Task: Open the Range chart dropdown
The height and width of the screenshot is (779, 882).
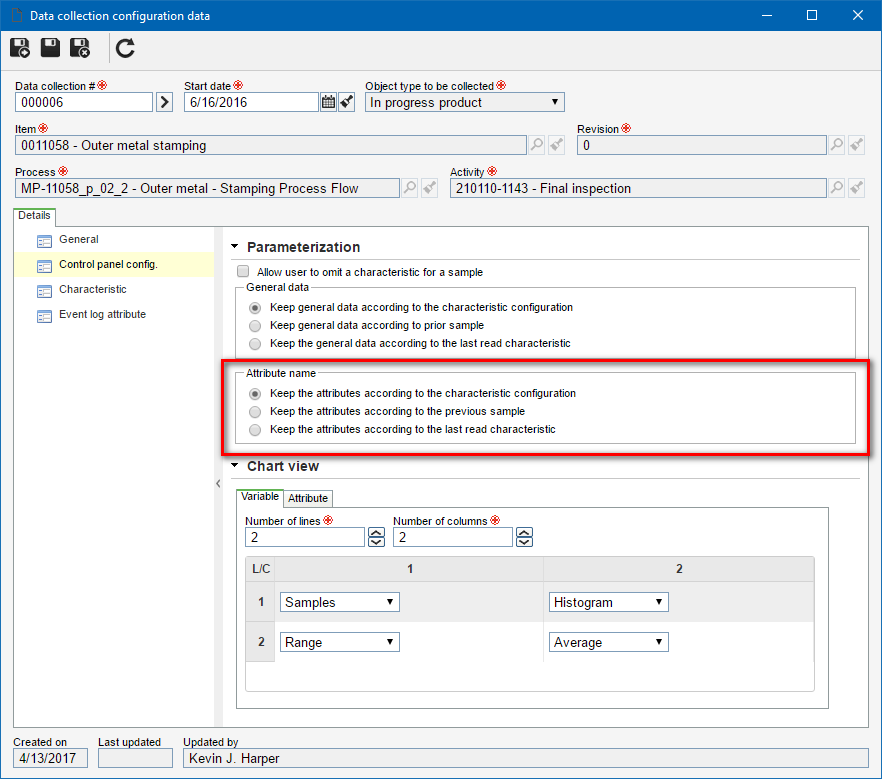Action: [340, 642]
